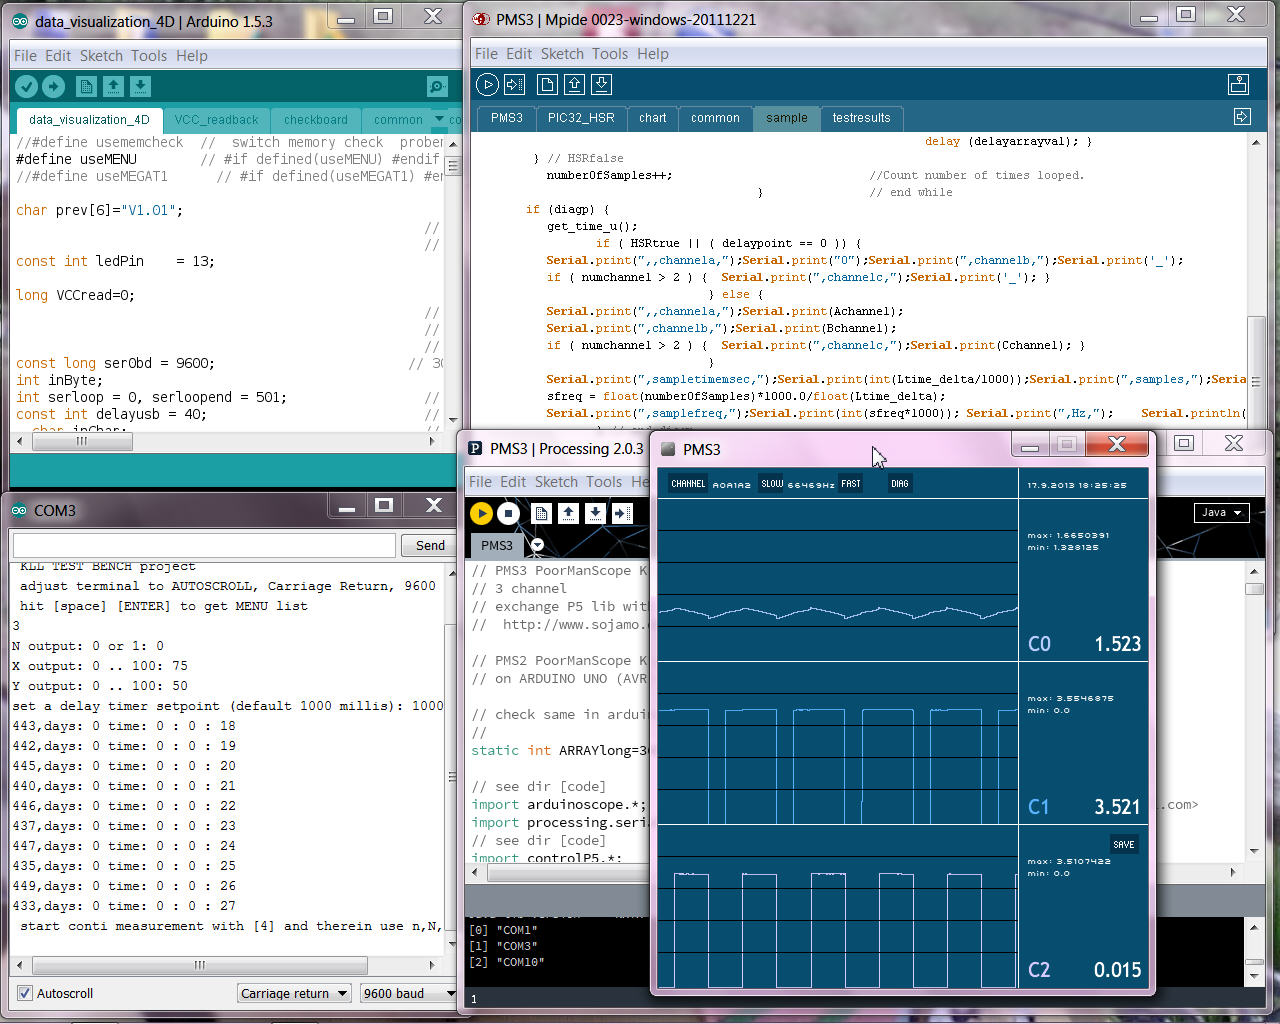Open the Java mode dropdown in Processing
This screenshot has height=1024, width=1280.
1221,513
